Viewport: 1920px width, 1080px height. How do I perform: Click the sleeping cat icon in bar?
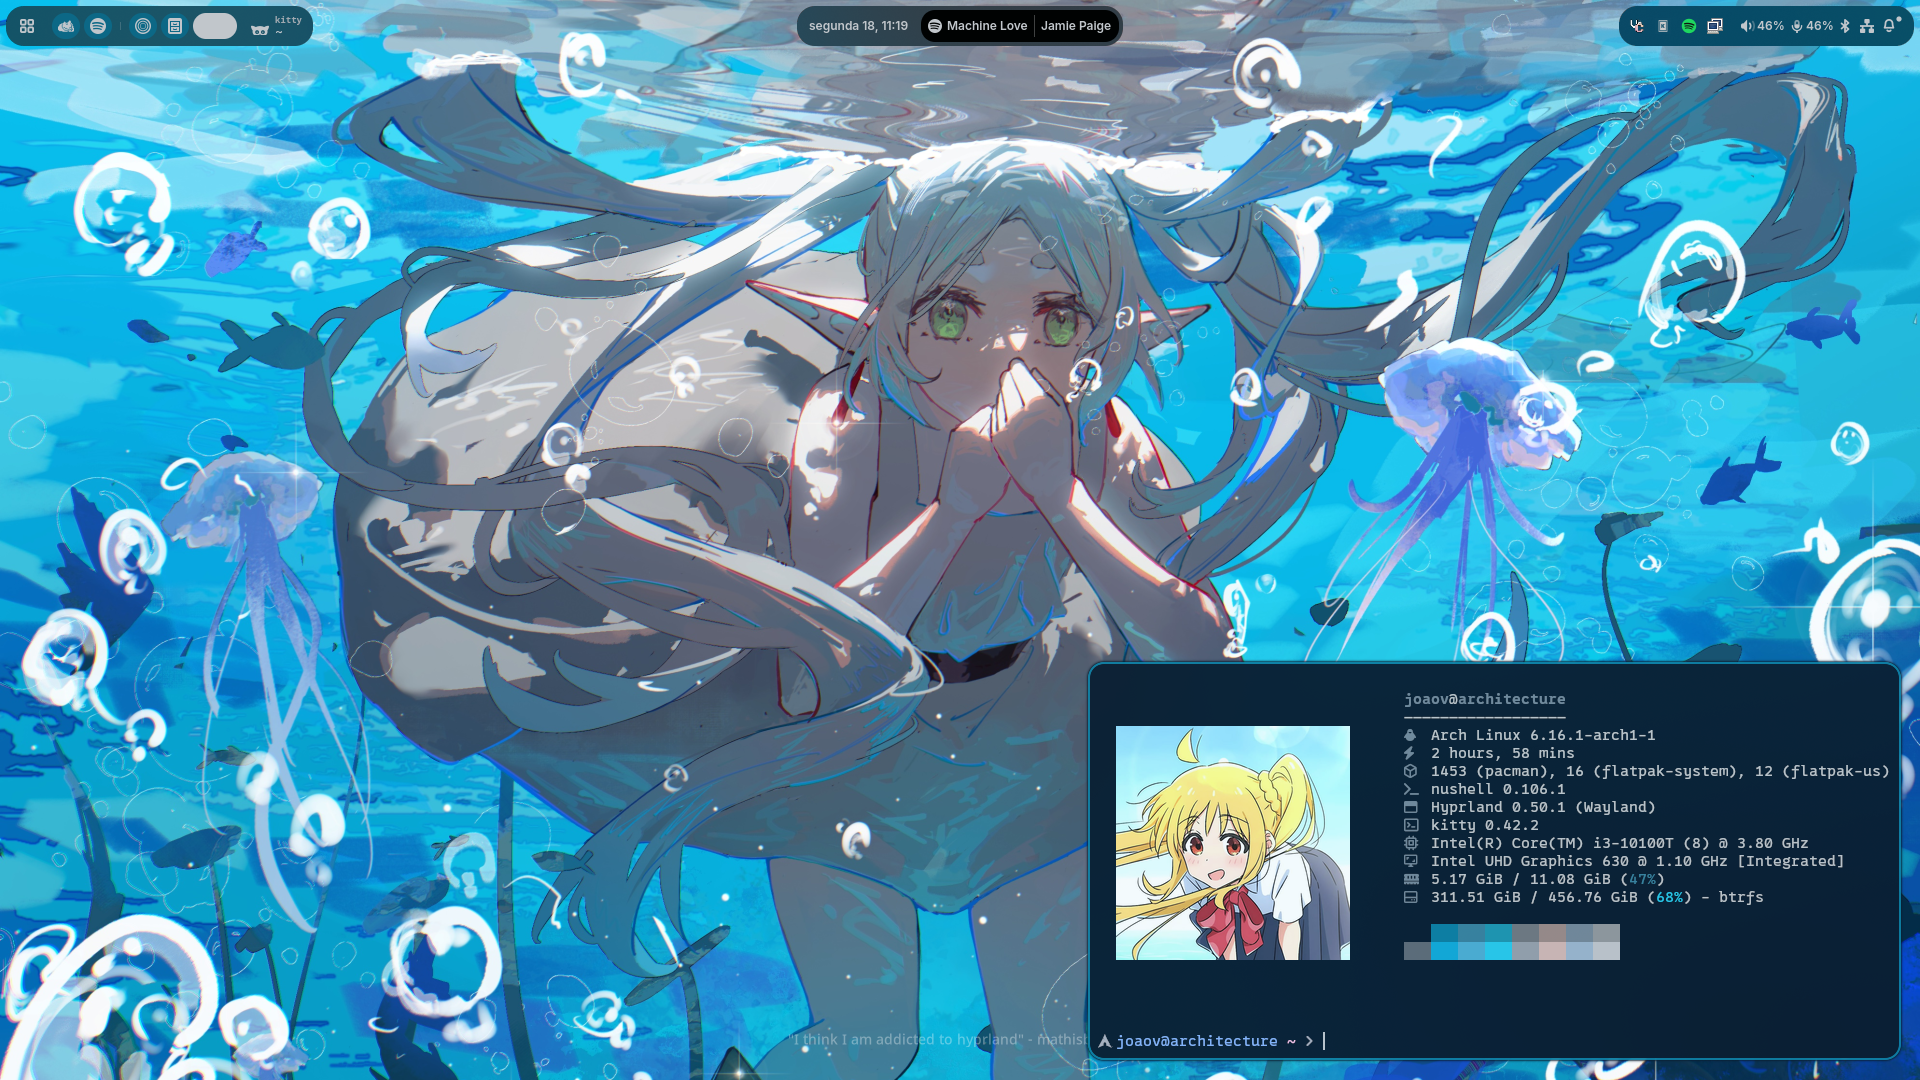pyautogui.click(x=66, y=26)
